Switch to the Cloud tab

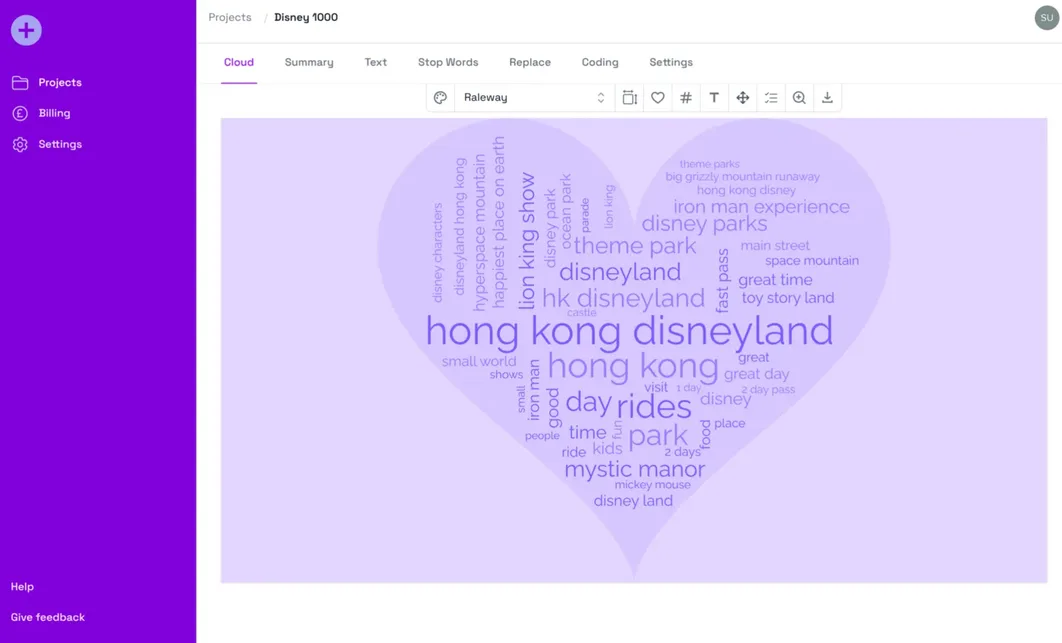tap(239, 62)
